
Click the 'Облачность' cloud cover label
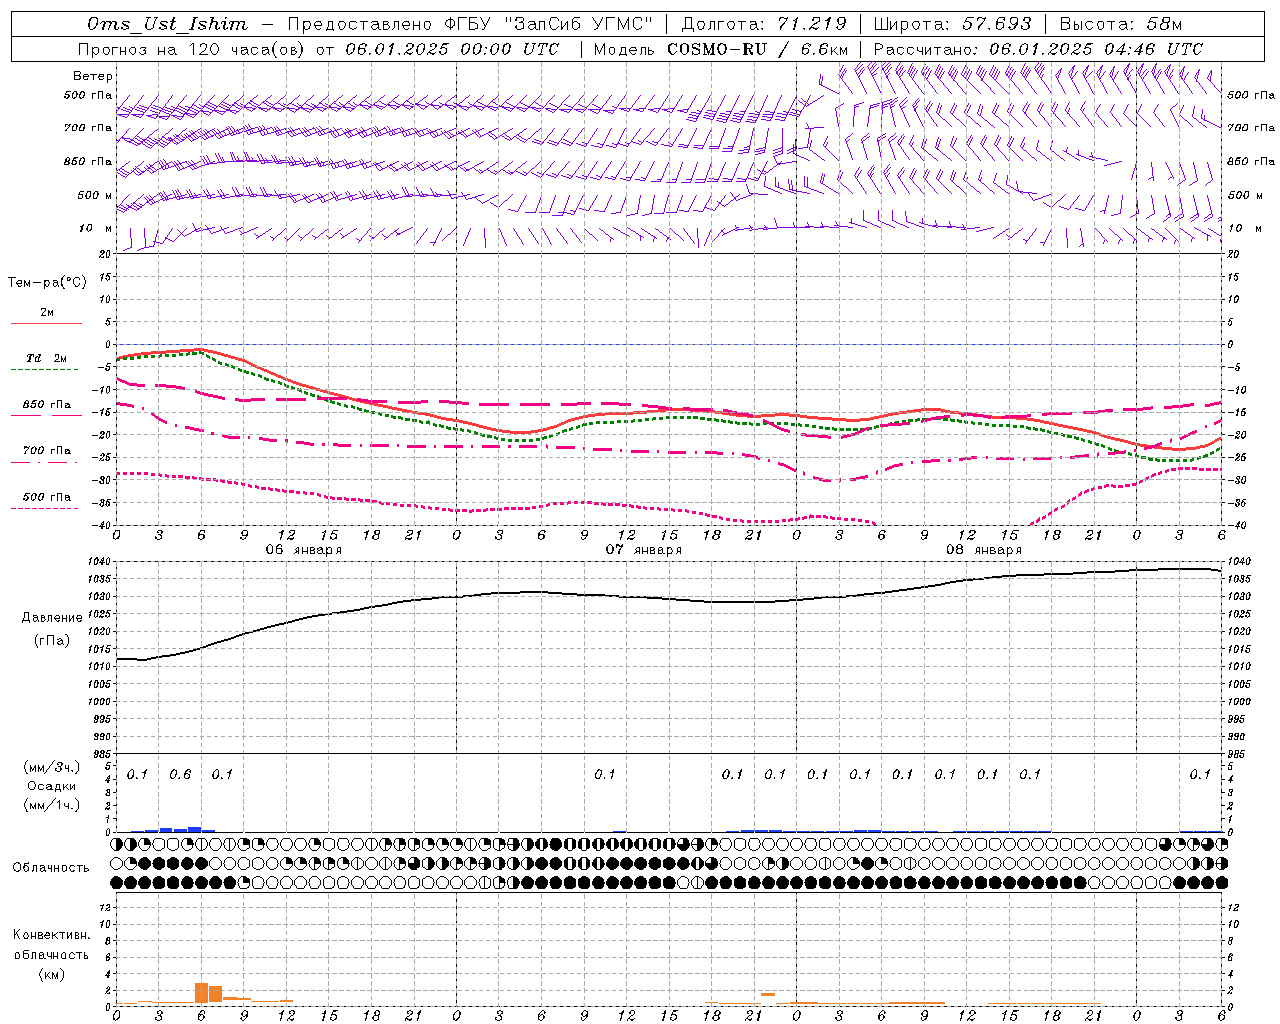51,867
